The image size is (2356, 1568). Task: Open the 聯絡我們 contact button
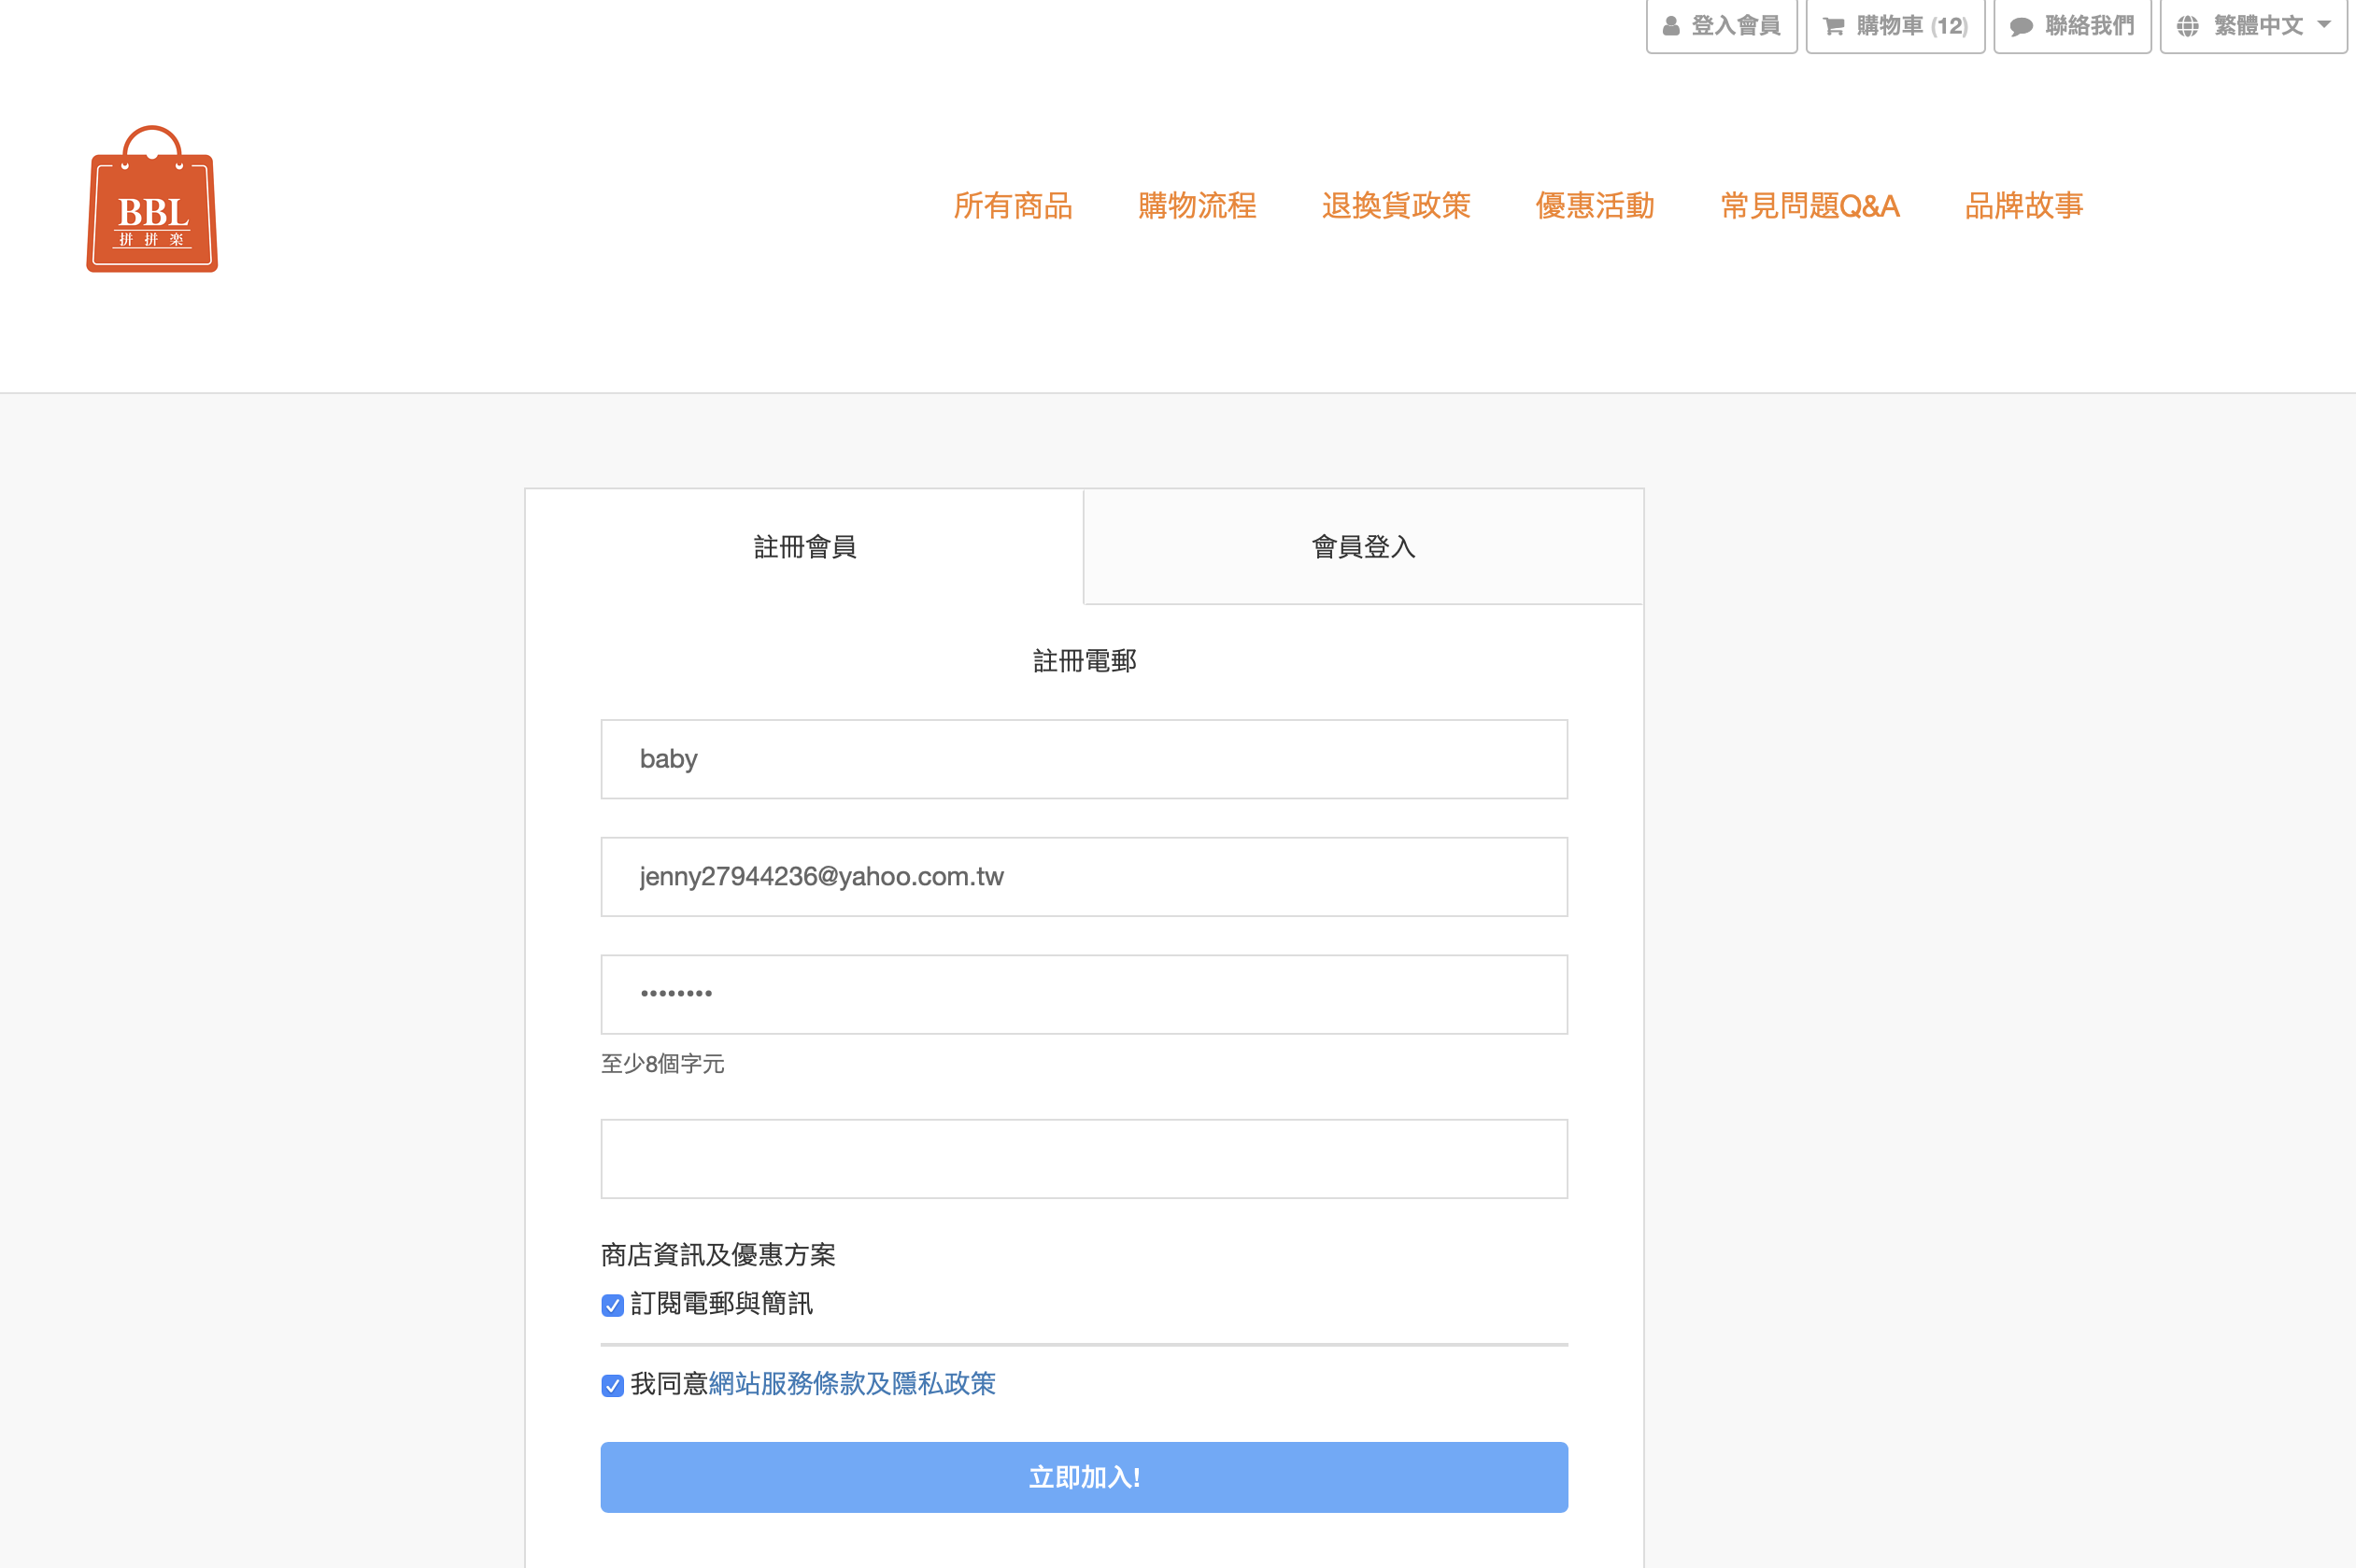coord(2072,26)
